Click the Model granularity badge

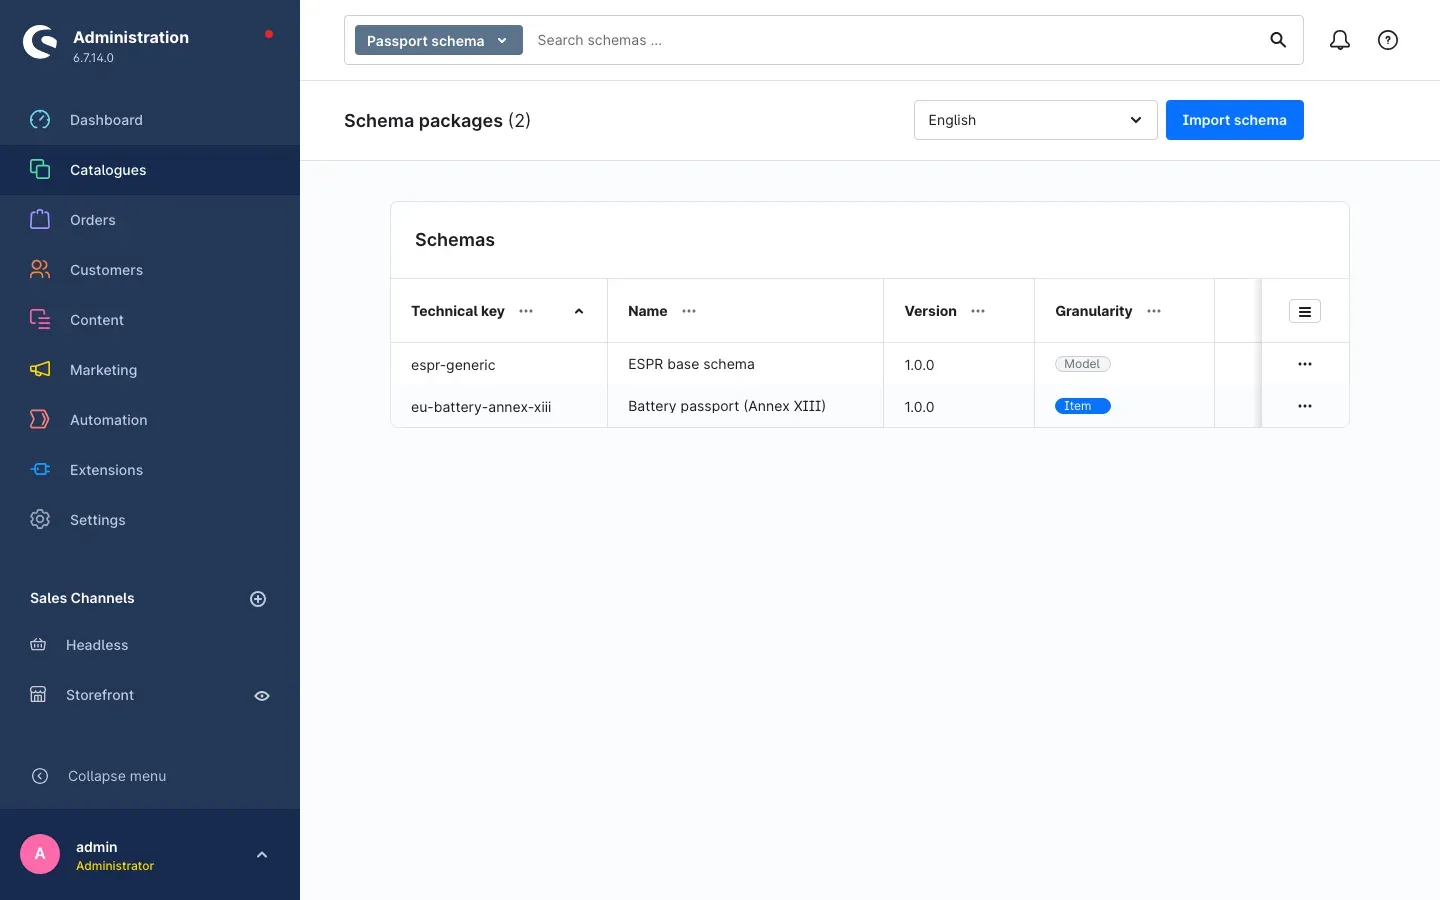tap(1083, 364)
